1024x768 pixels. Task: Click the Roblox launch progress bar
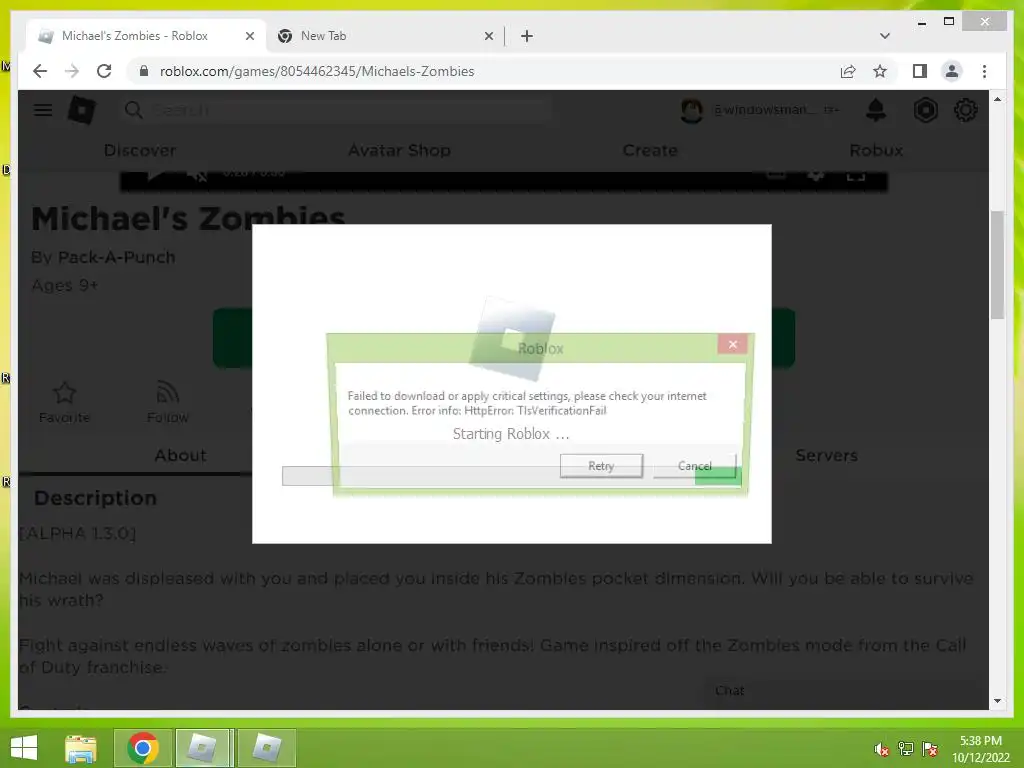click(511, 475)
